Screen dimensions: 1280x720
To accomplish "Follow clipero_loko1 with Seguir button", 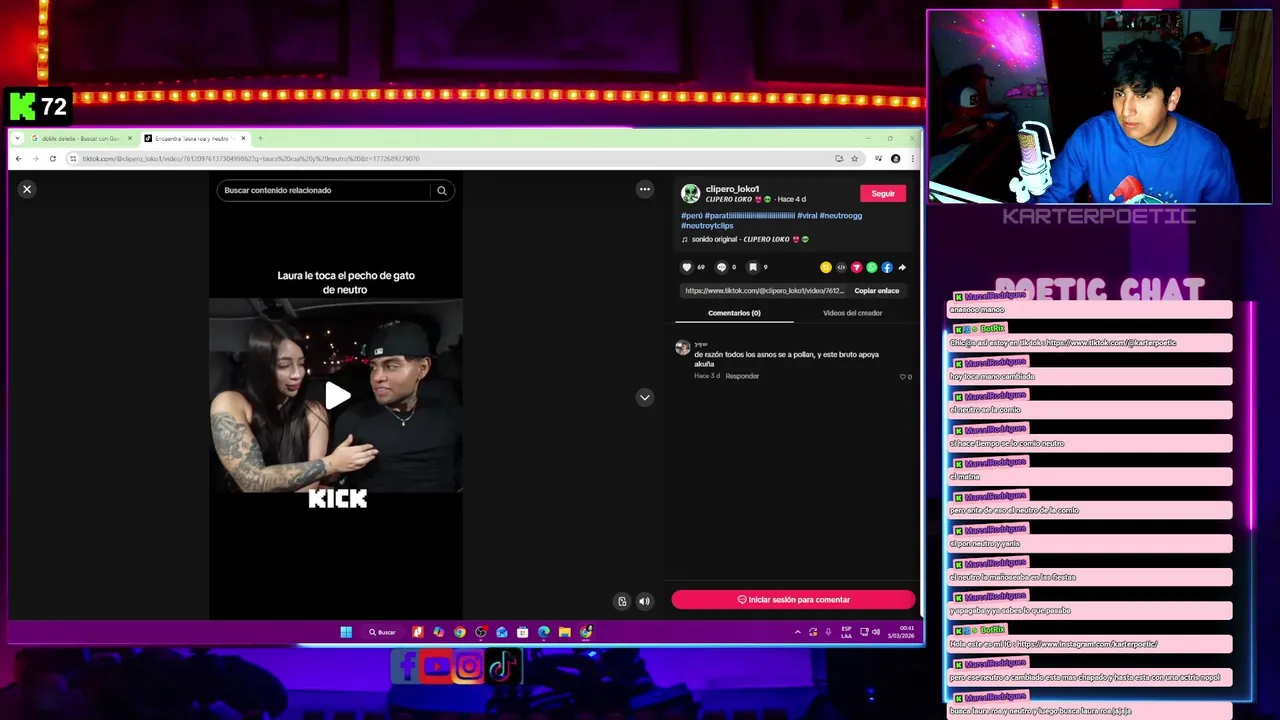I will [883, 193].
